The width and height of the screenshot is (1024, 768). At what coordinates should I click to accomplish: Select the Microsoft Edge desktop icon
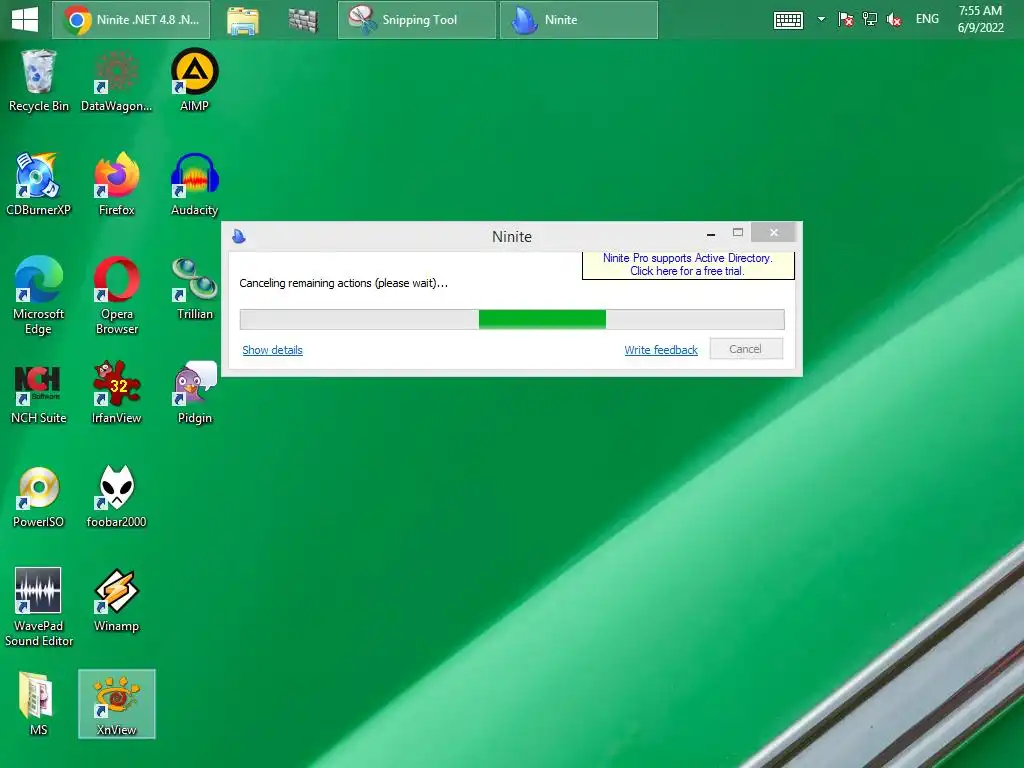[x=39, y=296]
